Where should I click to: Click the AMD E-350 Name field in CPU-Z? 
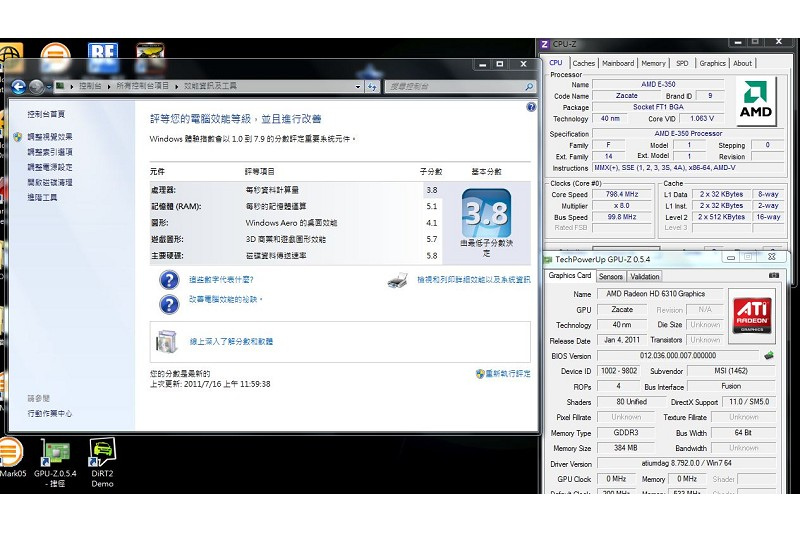coord(658,84)
